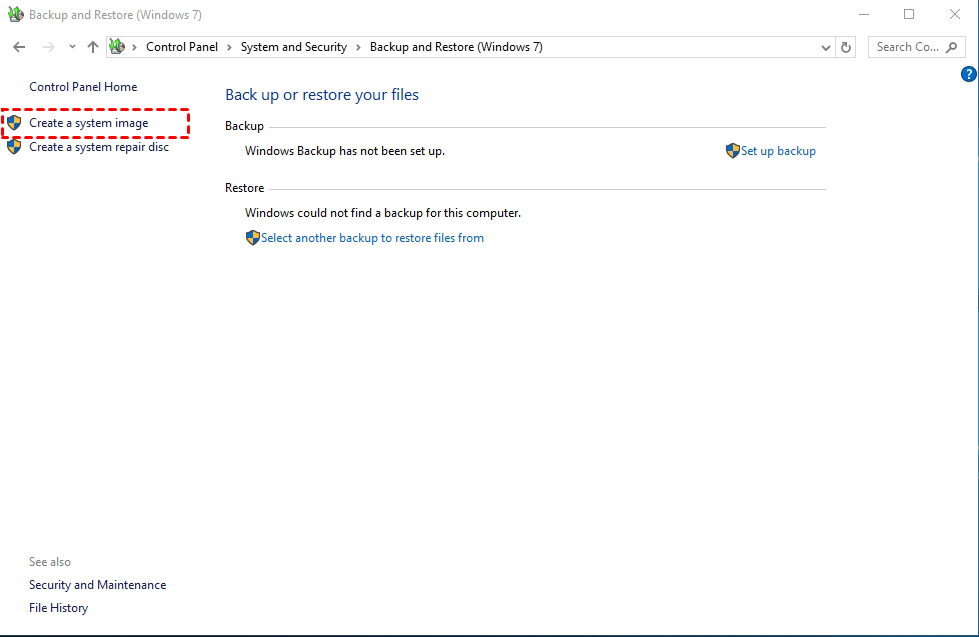
Task: Click the Back up or restore your files heading
Action: pos(322,95)
